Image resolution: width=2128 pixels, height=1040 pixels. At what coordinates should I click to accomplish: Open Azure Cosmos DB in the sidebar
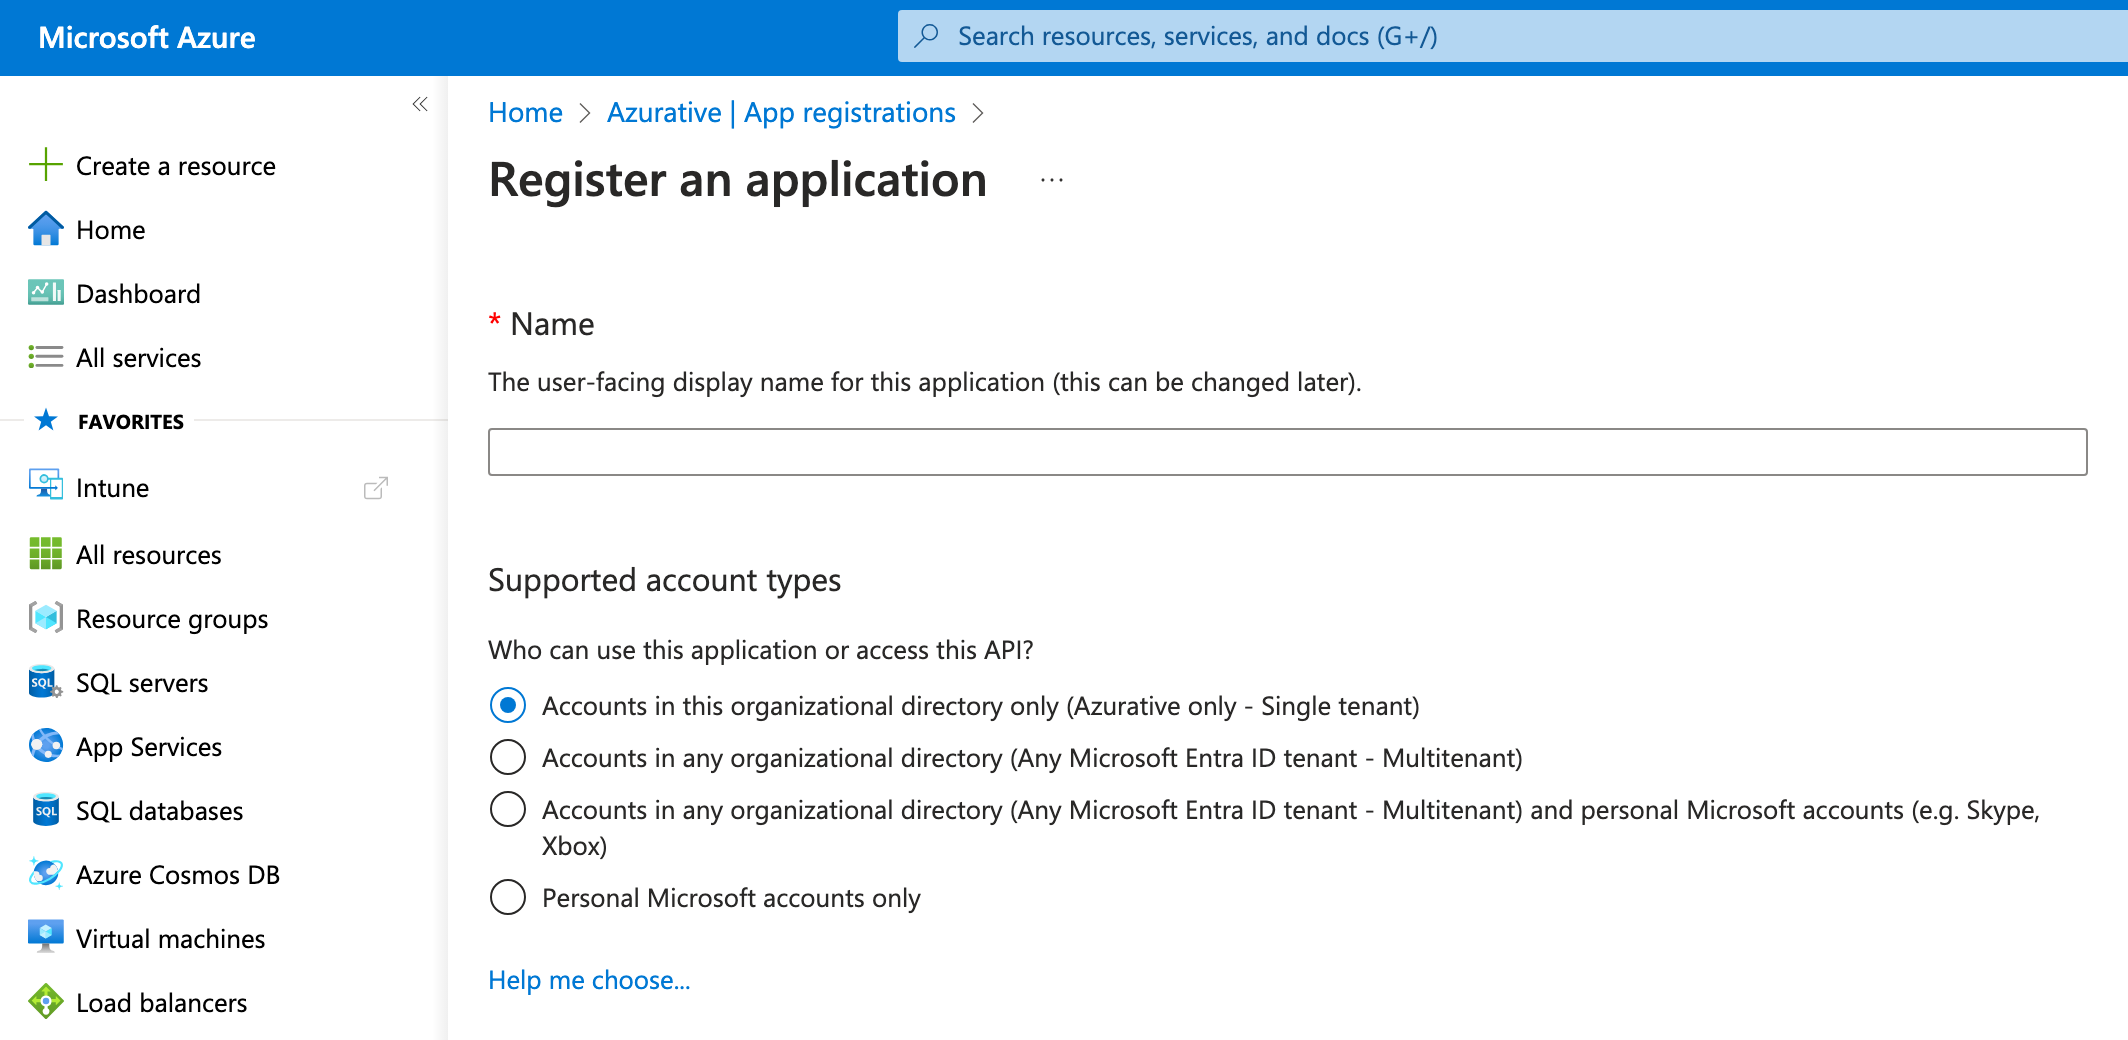point(178,875)
